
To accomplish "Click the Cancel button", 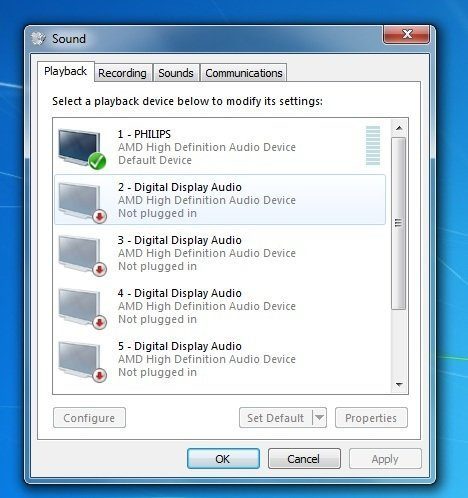I will pyautogui.click(x=304, y=459).
